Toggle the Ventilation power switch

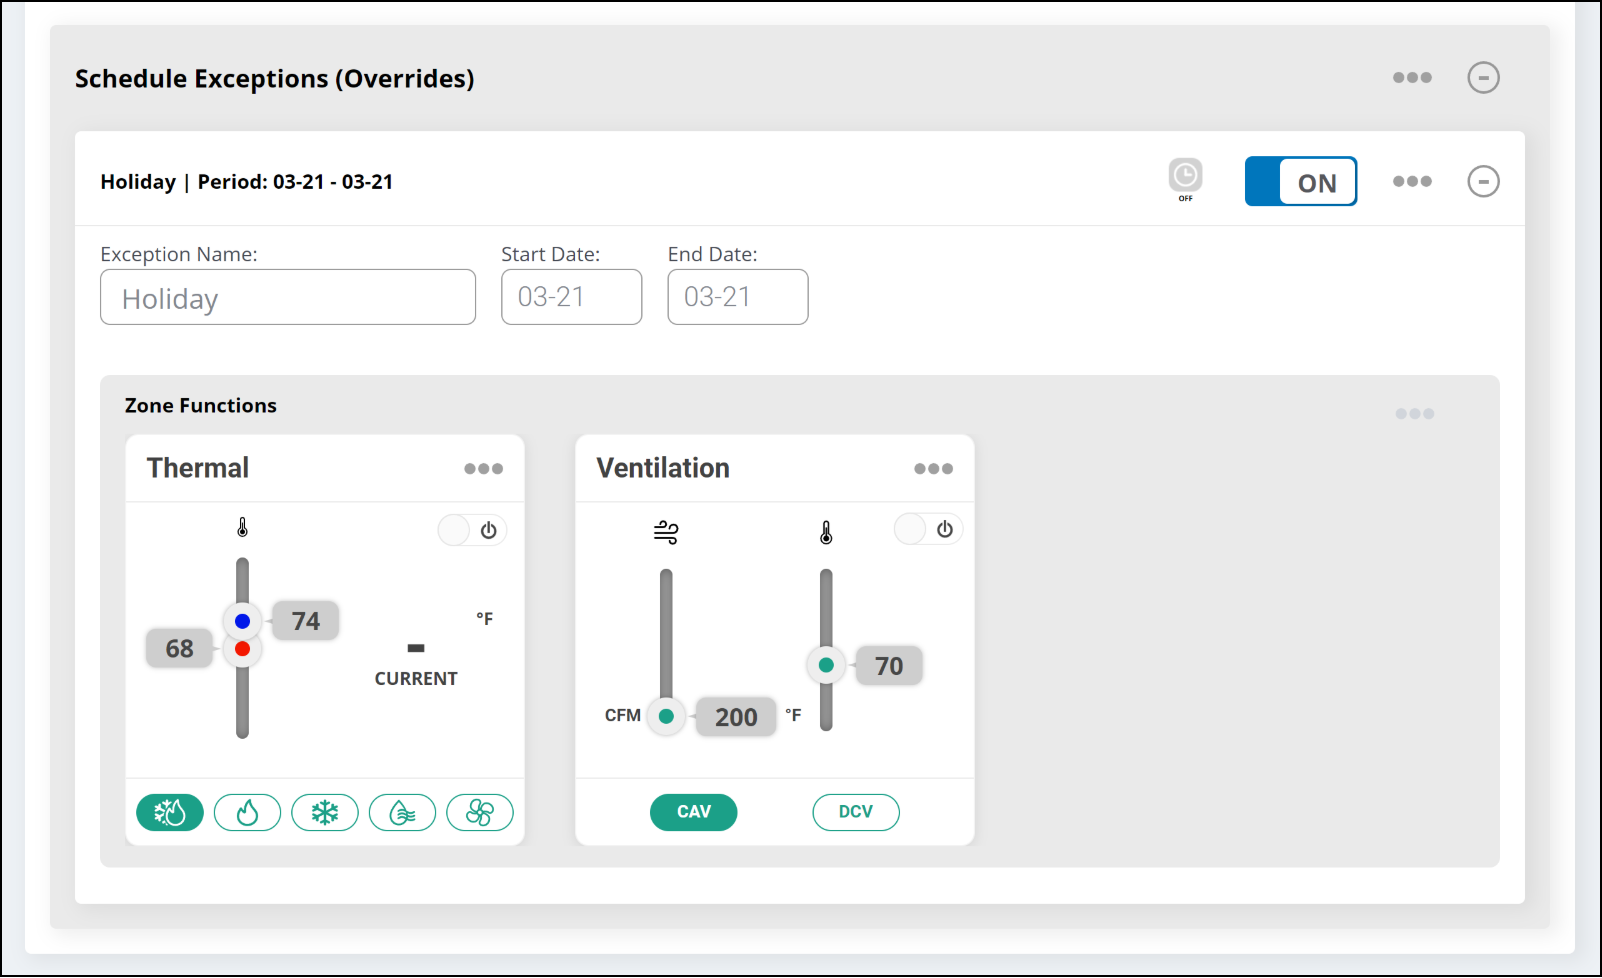928,529
